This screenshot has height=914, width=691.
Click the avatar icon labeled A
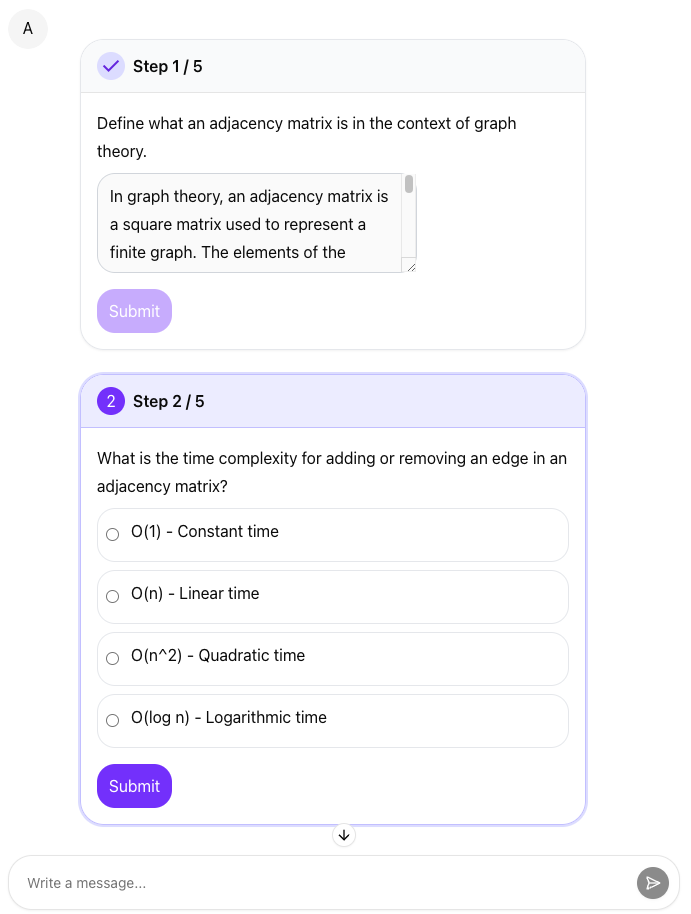coord(28,29)
